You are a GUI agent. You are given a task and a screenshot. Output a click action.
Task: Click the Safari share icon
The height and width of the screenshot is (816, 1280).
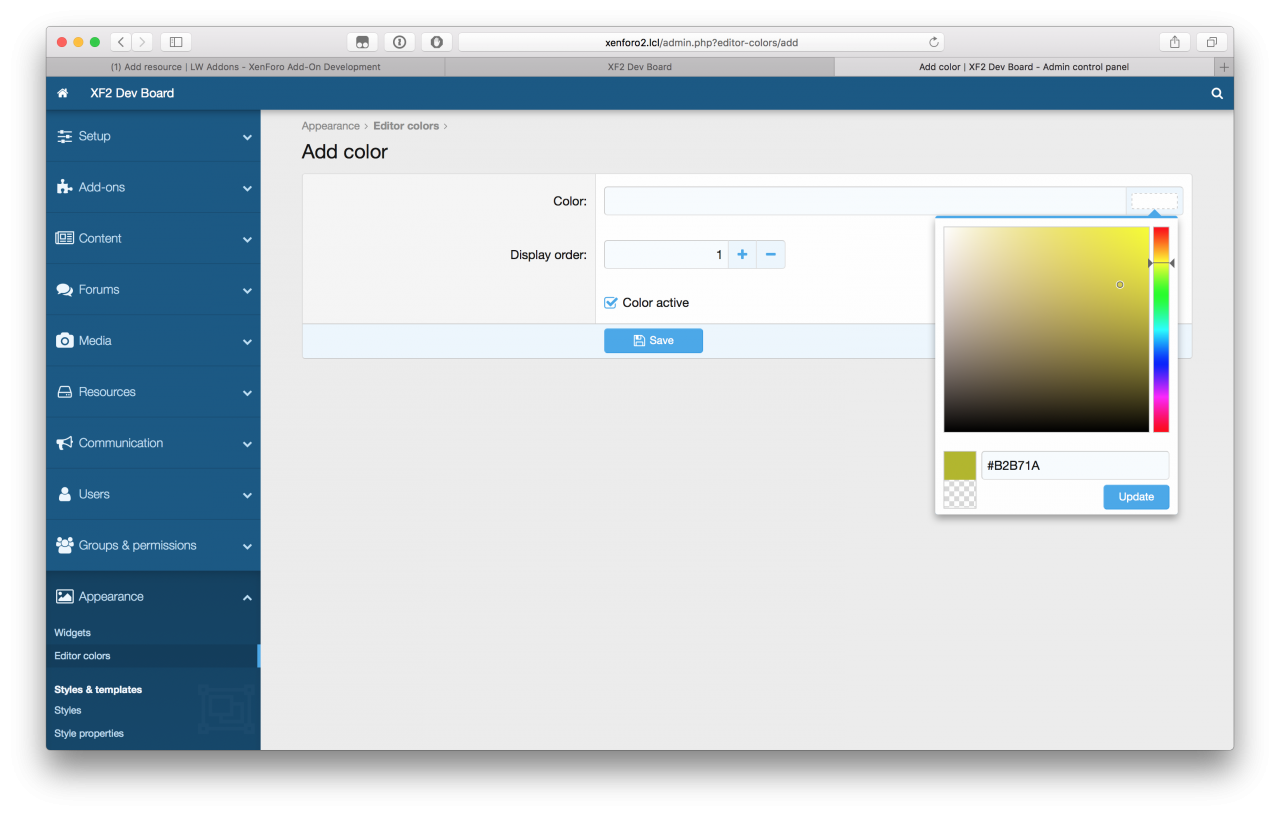pyautogui.click(x=1175, y=42)
